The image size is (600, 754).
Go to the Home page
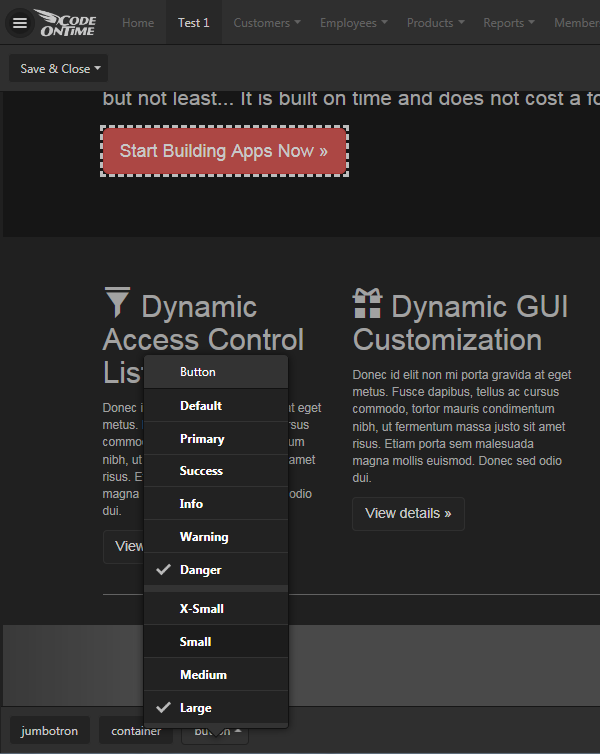138,23
